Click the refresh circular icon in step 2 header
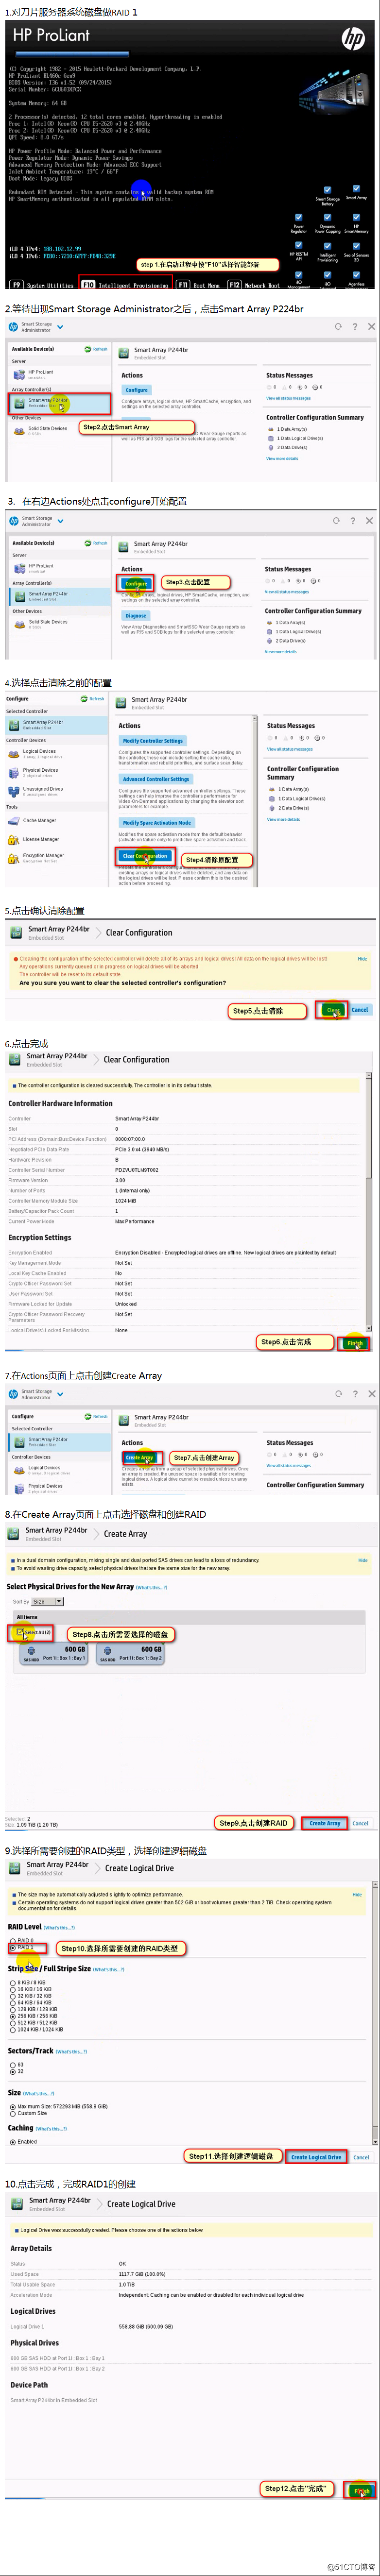The width and height of the screenshot is (380, 2576). tap(338, 326)
